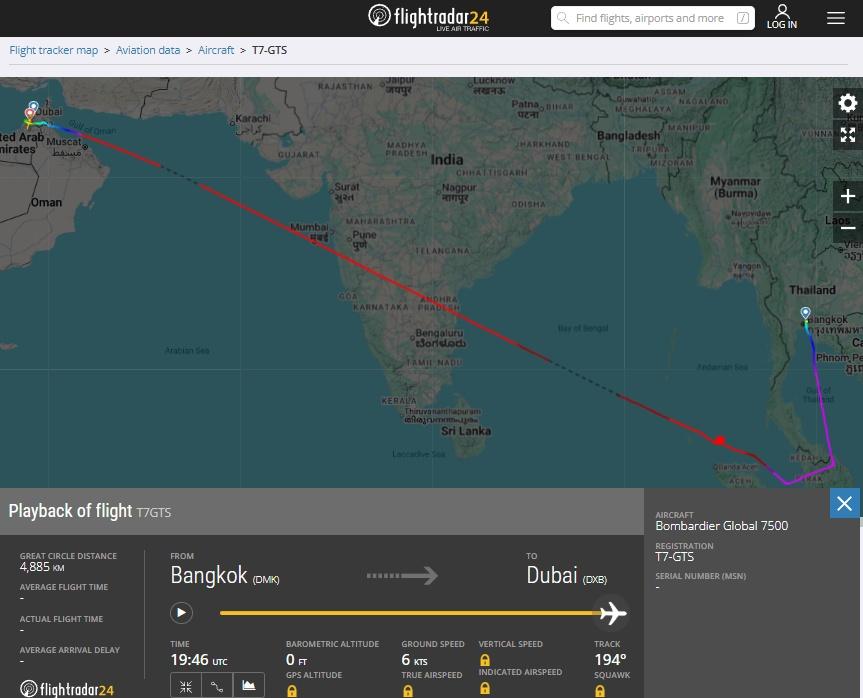
Task: Zoom in on the map
Action: (x=847, y=196)
